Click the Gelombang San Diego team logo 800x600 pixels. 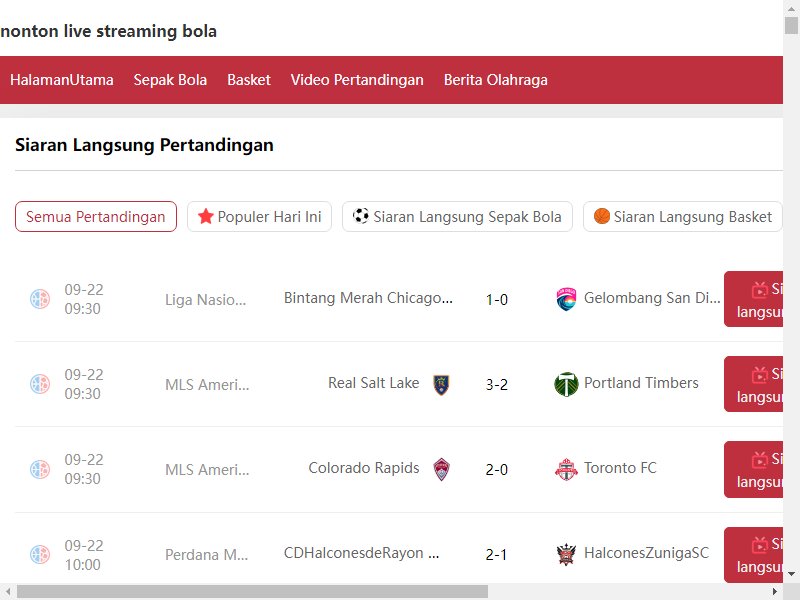point(566,299)
